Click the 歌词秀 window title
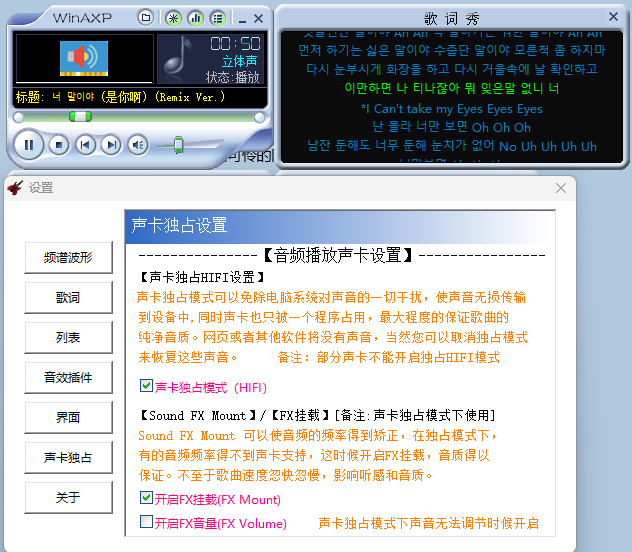Image resolution: width=632 pixels, height=552 pixels. pyautogui.click(x=451, y=18)
